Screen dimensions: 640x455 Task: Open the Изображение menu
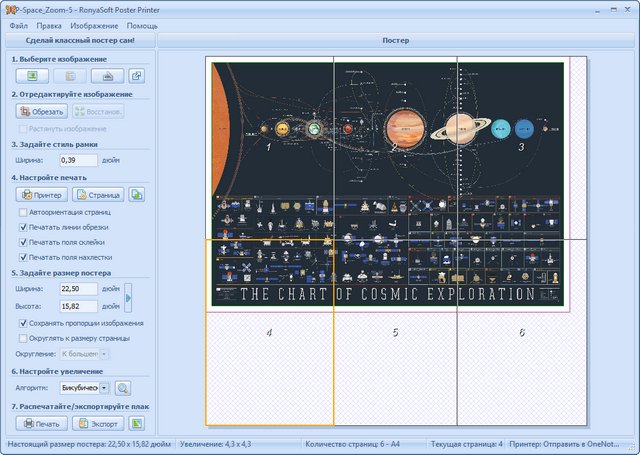[93, 25]
